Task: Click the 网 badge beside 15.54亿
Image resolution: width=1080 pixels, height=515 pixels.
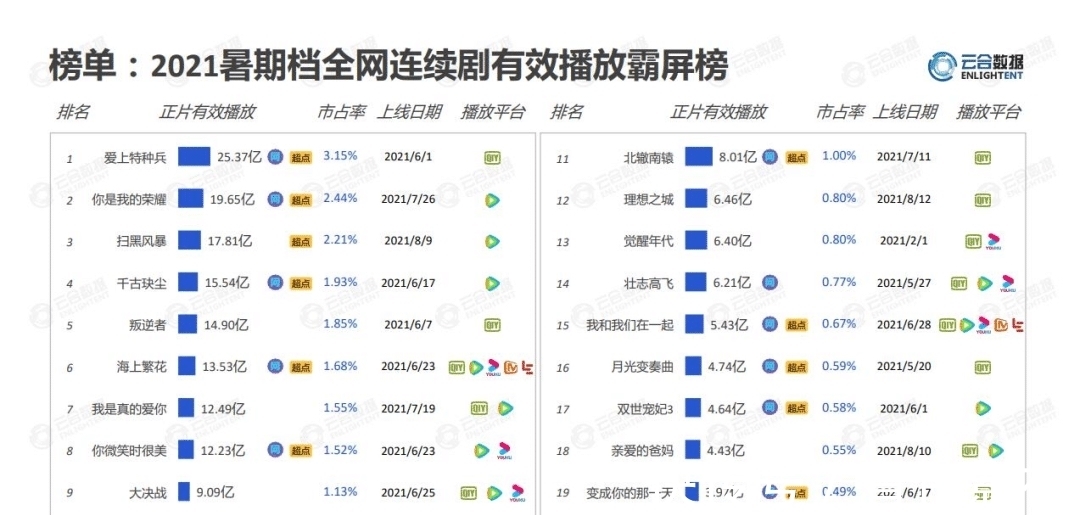Action: click(x=275, y=282)
